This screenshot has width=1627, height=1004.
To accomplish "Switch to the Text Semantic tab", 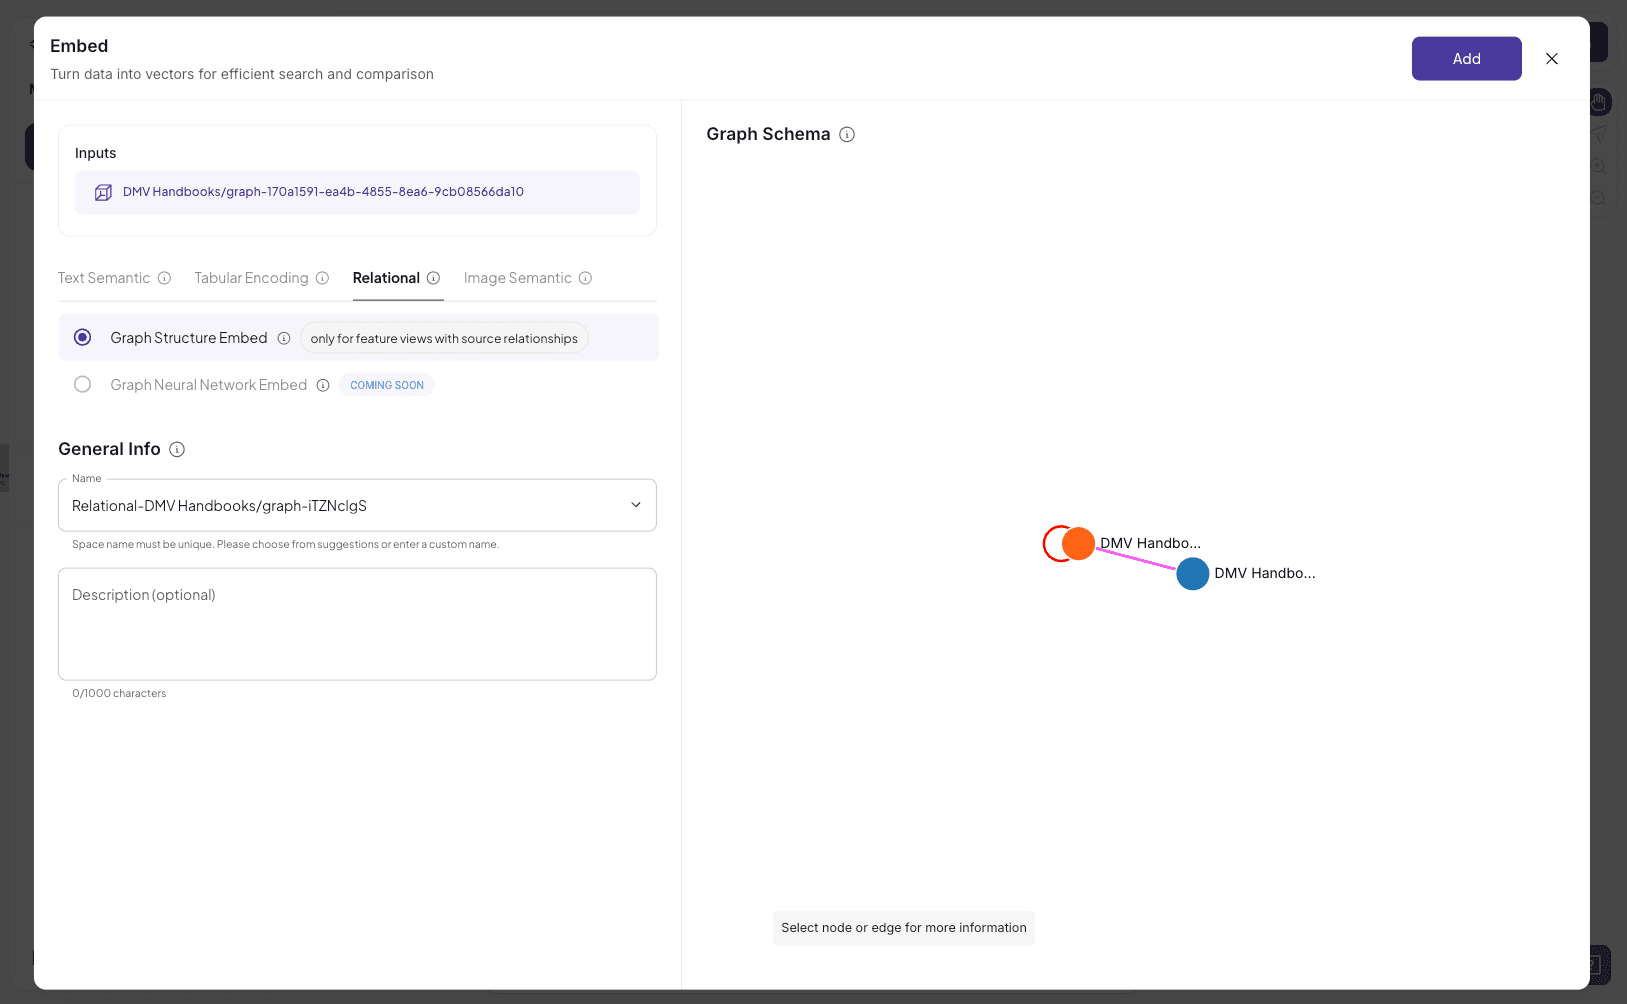I will pyautogui.click(x=105, y=278).
